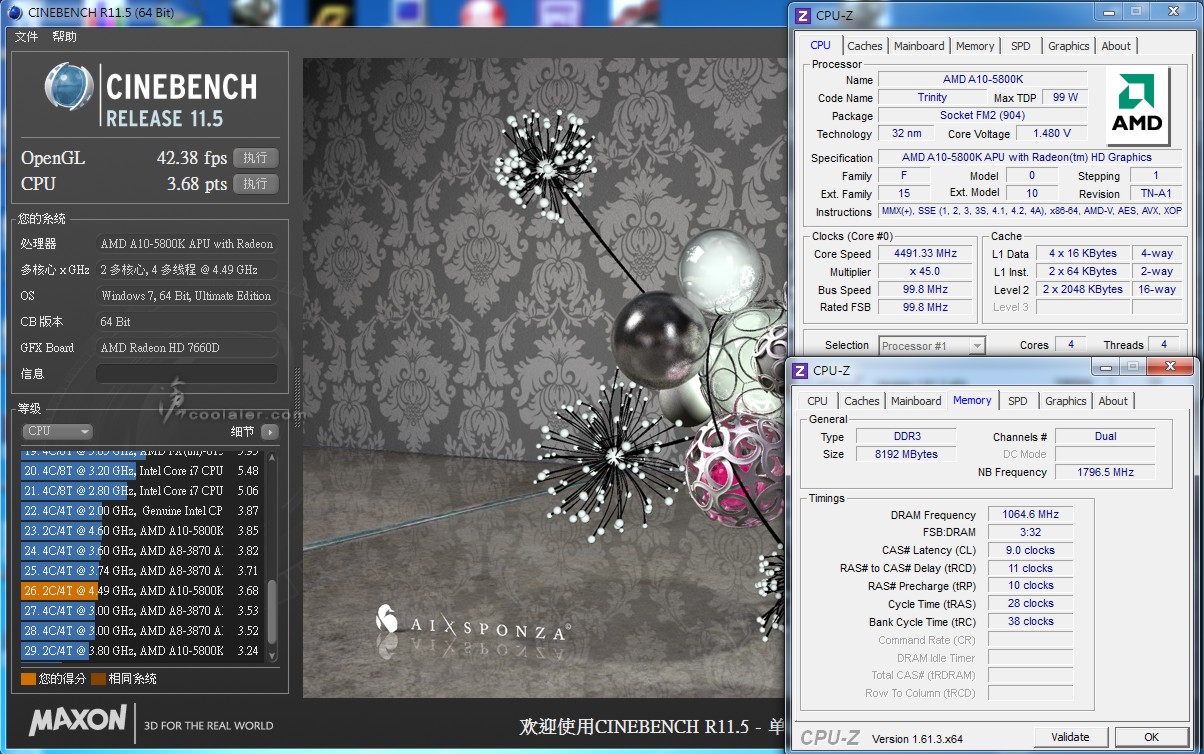
Task: Select ranking row 21 at 2.80 GHz
Action: click(x=142, y=491)
